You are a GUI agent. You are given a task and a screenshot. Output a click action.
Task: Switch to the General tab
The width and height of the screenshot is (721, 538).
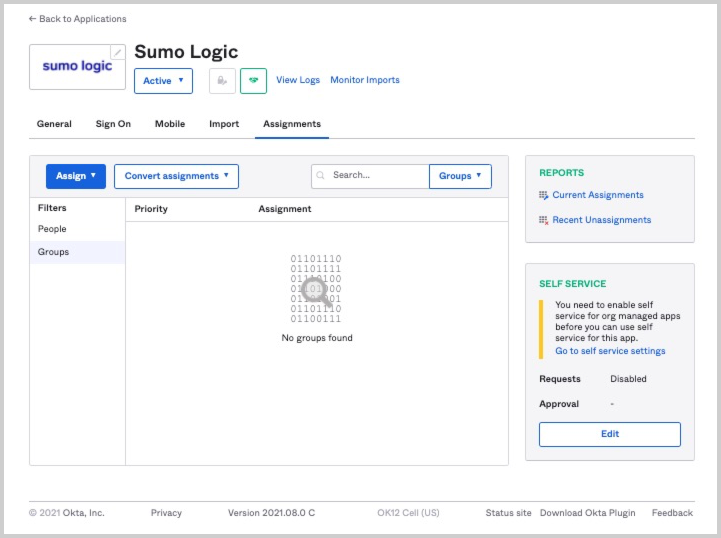(54, 124)
